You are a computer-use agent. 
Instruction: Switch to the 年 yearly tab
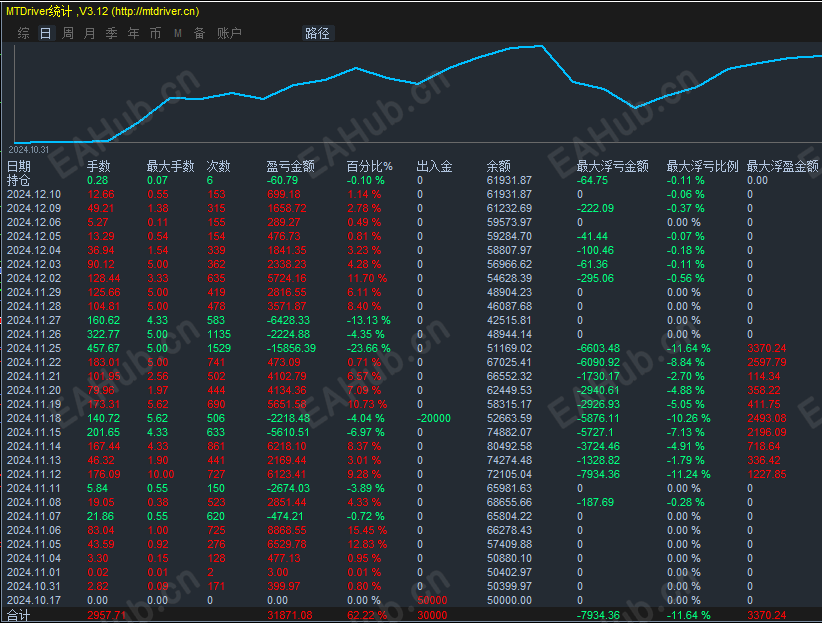pyautogui.click(x=133, y=33)
